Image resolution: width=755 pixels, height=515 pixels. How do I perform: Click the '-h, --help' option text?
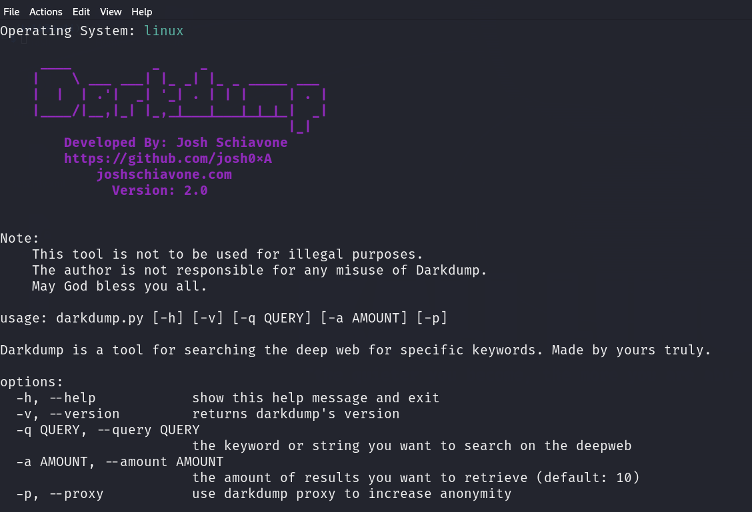point(56,398)
